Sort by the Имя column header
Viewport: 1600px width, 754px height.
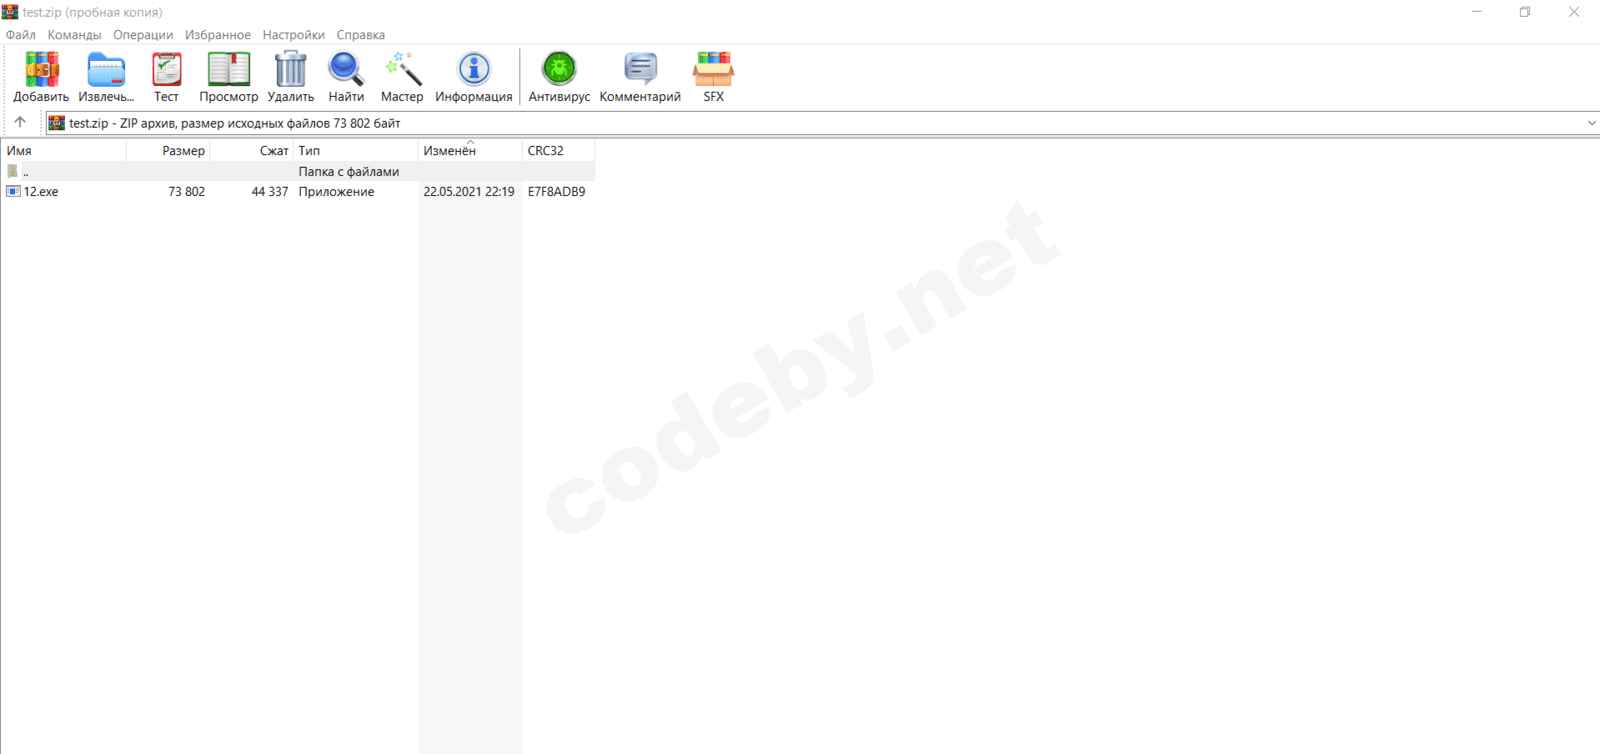click(64, 151)
